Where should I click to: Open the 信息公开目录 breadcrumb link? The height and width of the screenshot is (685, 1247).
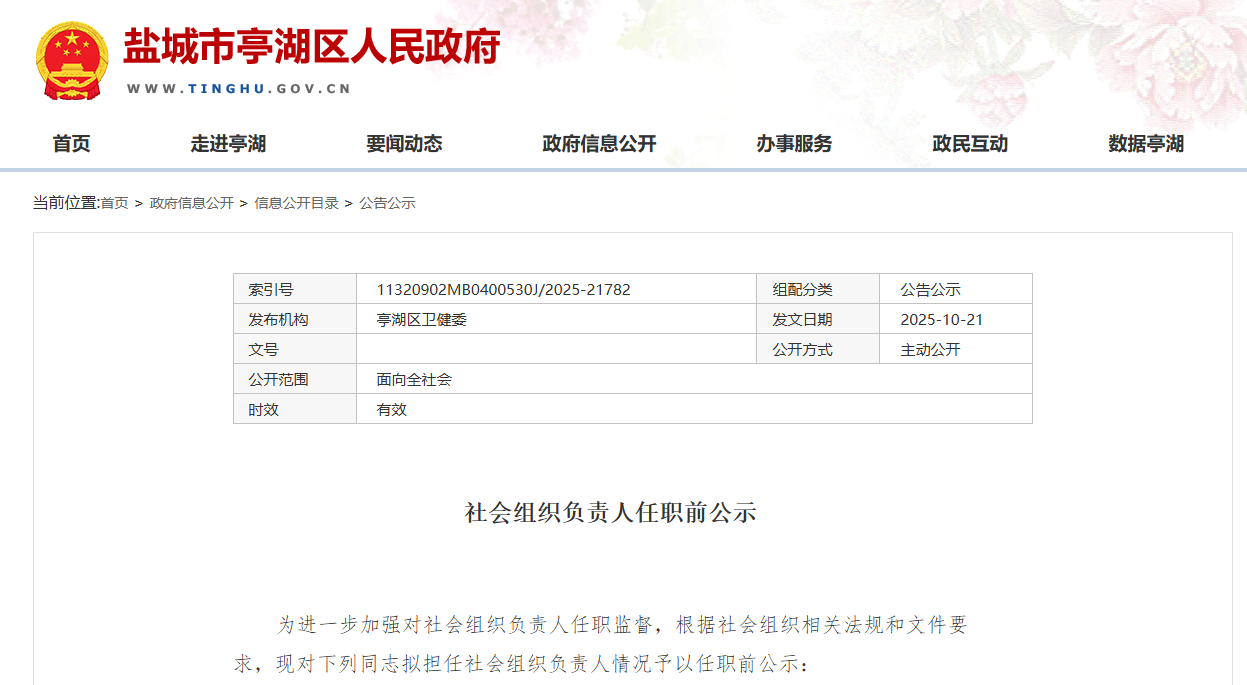pos(296,203)
